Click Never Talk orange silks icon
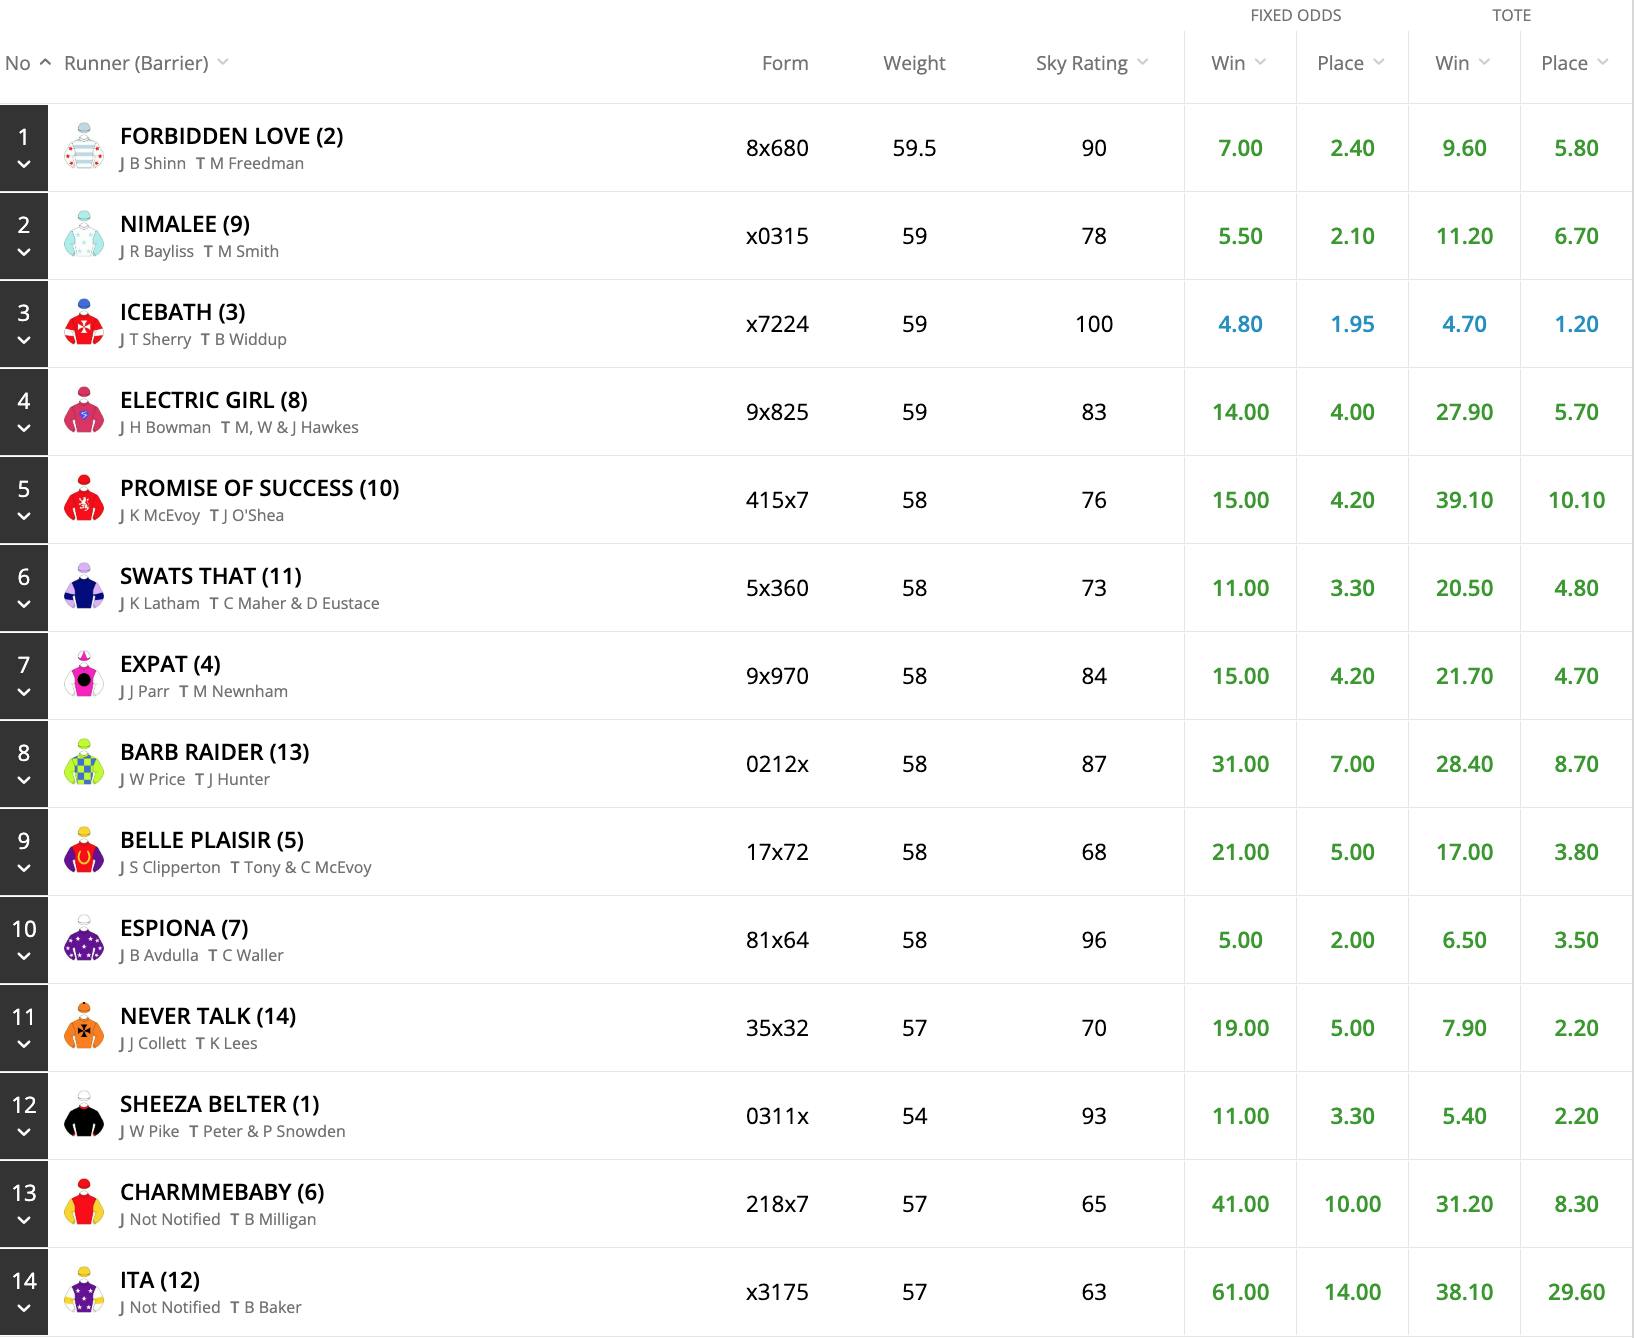The width and height of the screenshot is (1634, 1338). point(84,1027)
